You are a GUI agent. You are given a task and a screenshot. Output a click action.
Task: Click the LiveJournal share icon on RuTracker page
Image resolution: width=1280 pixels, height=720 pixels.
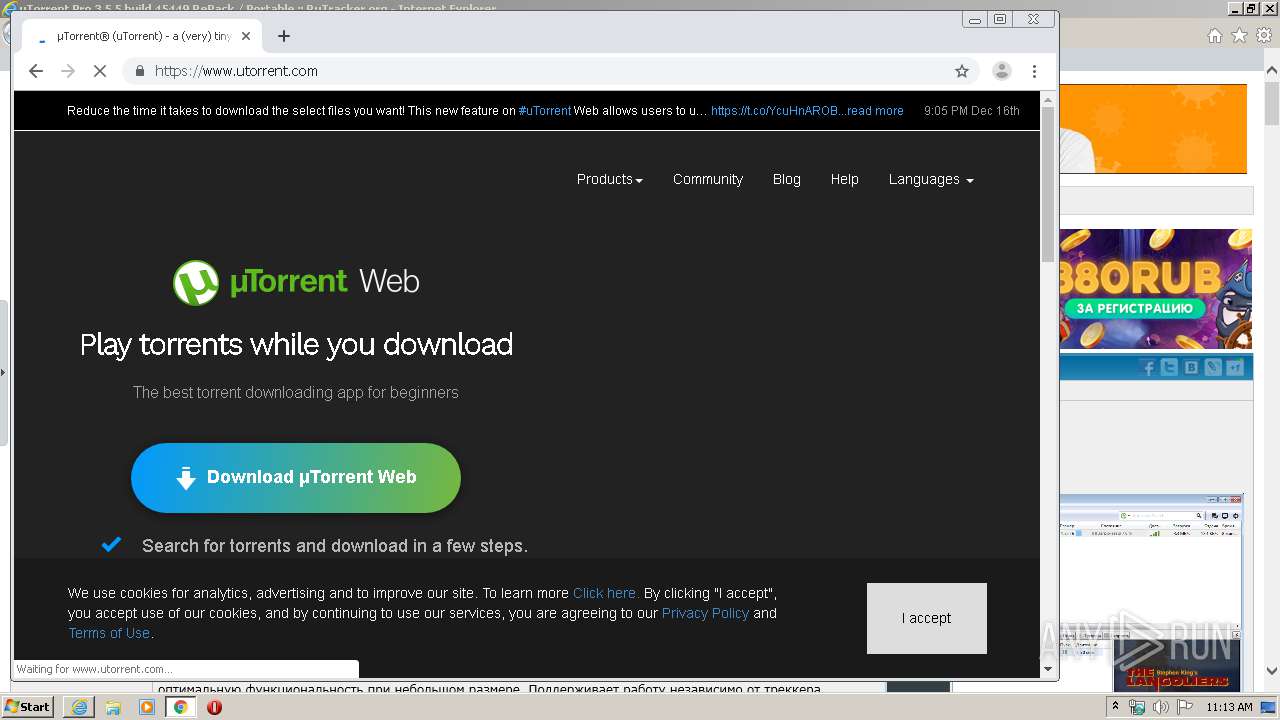pyautogui.click(x=1213, y=368)
